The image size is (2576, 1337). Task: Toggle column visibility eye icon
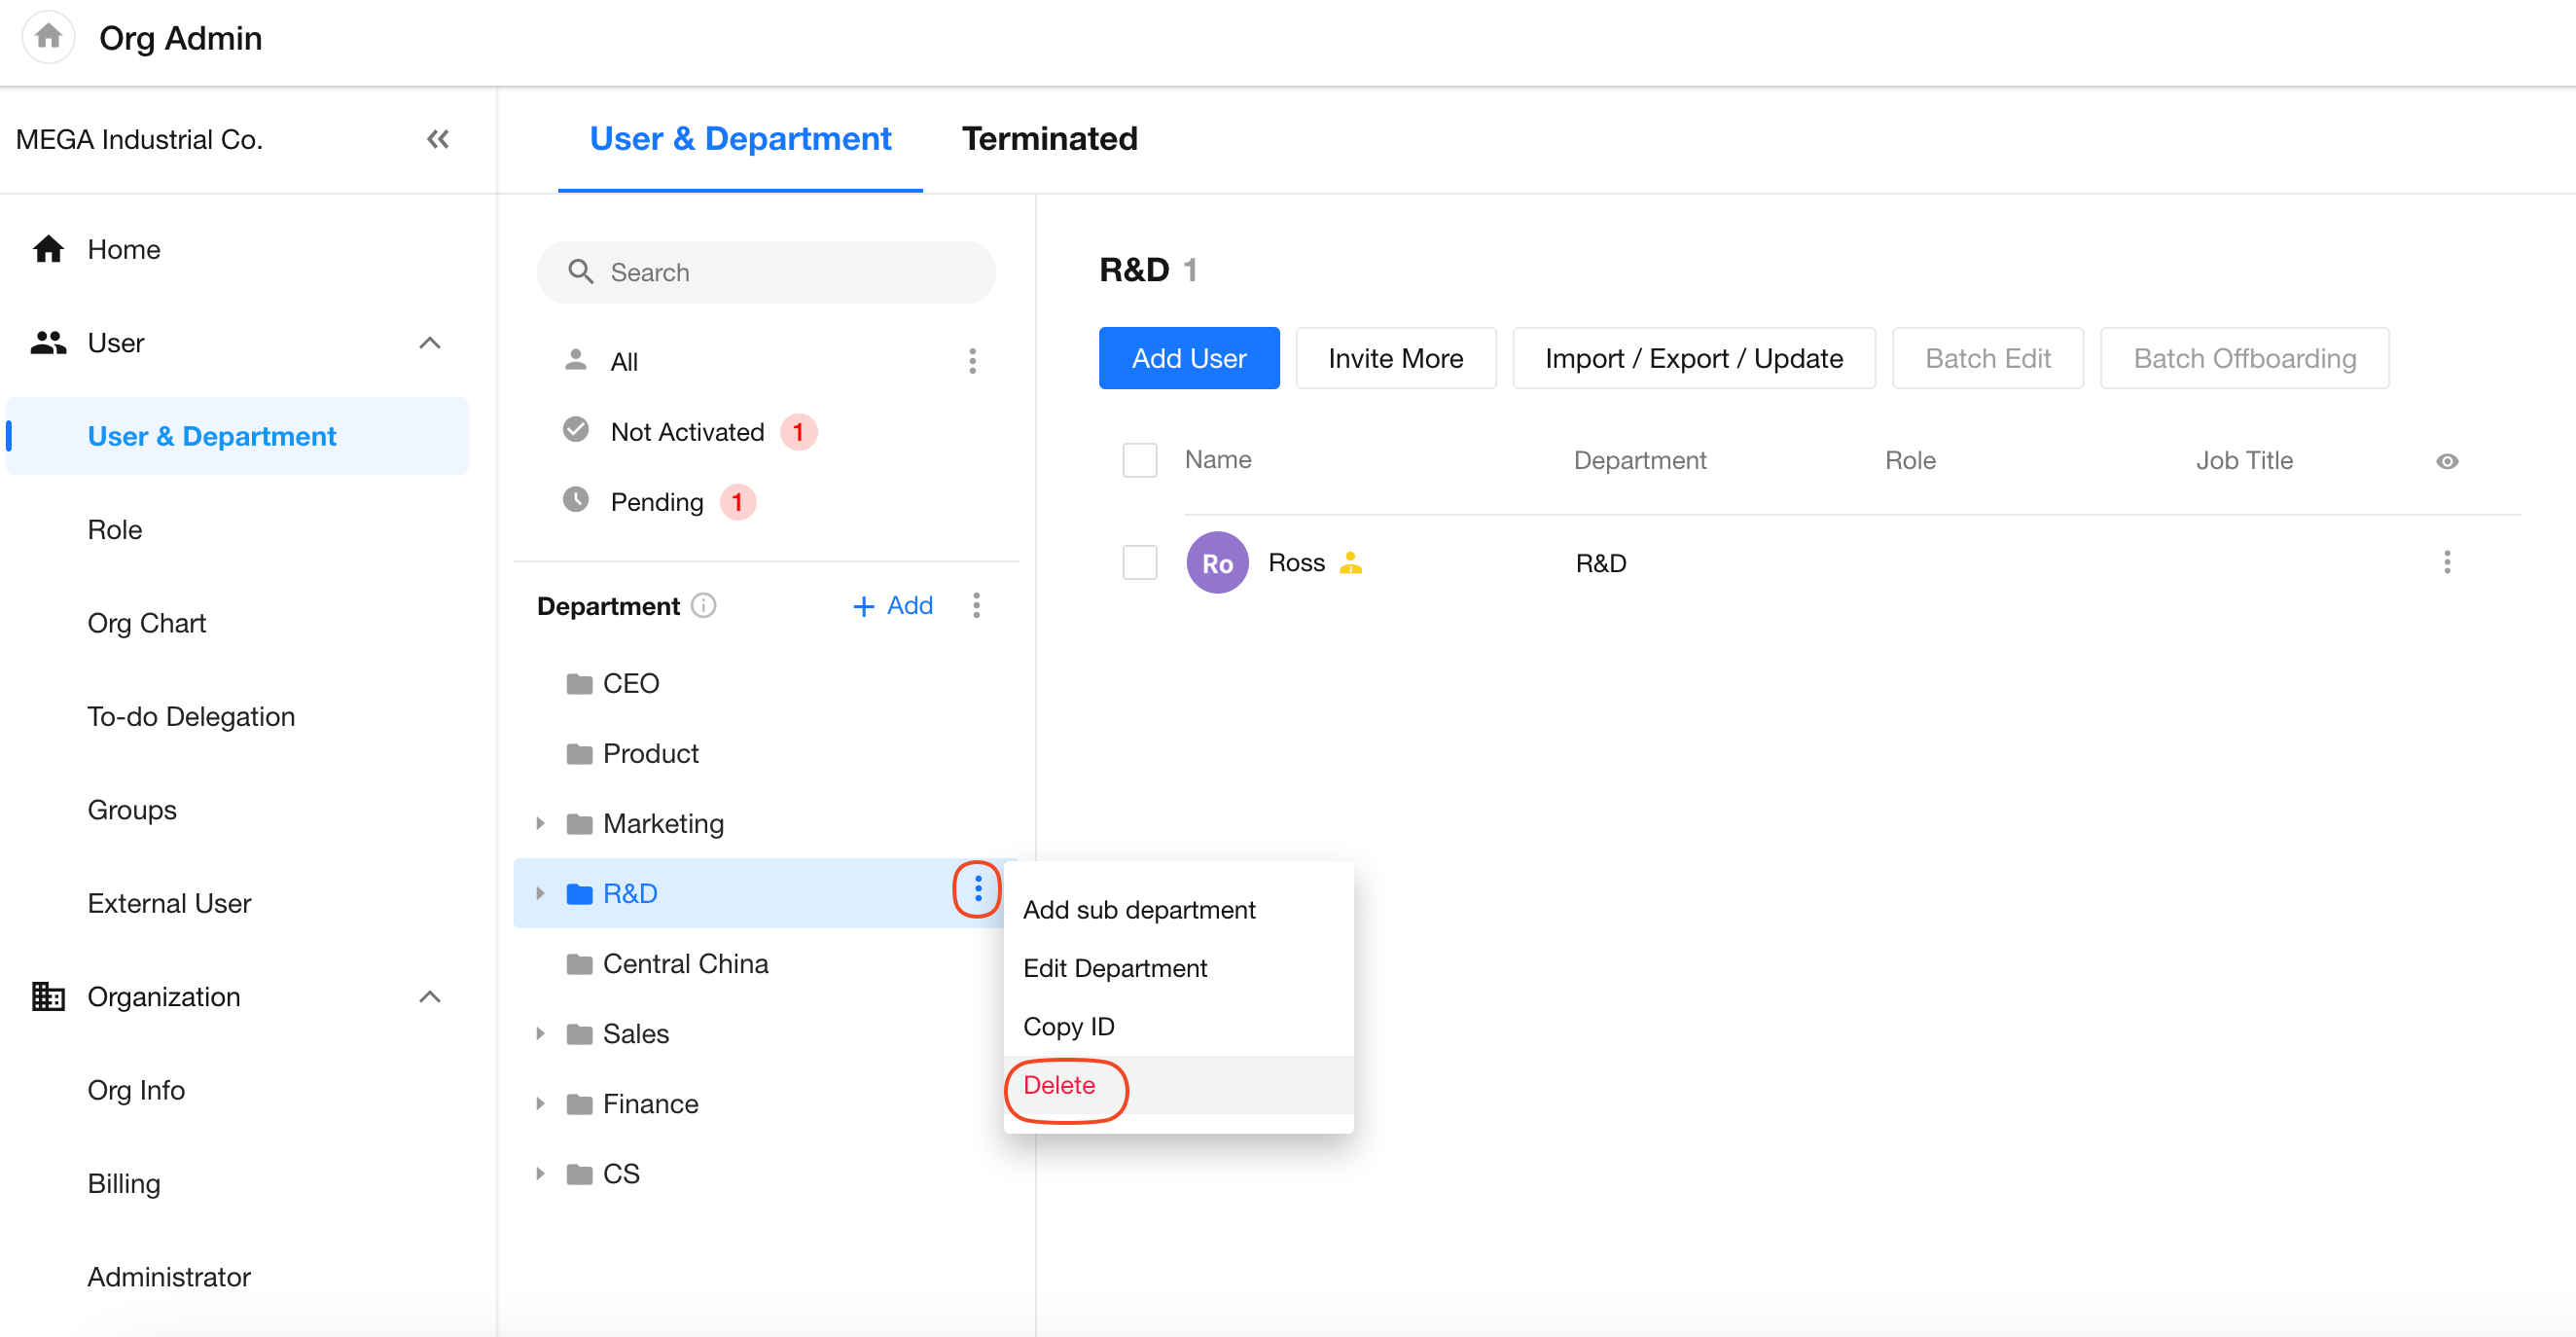(x=2446, y=461)
